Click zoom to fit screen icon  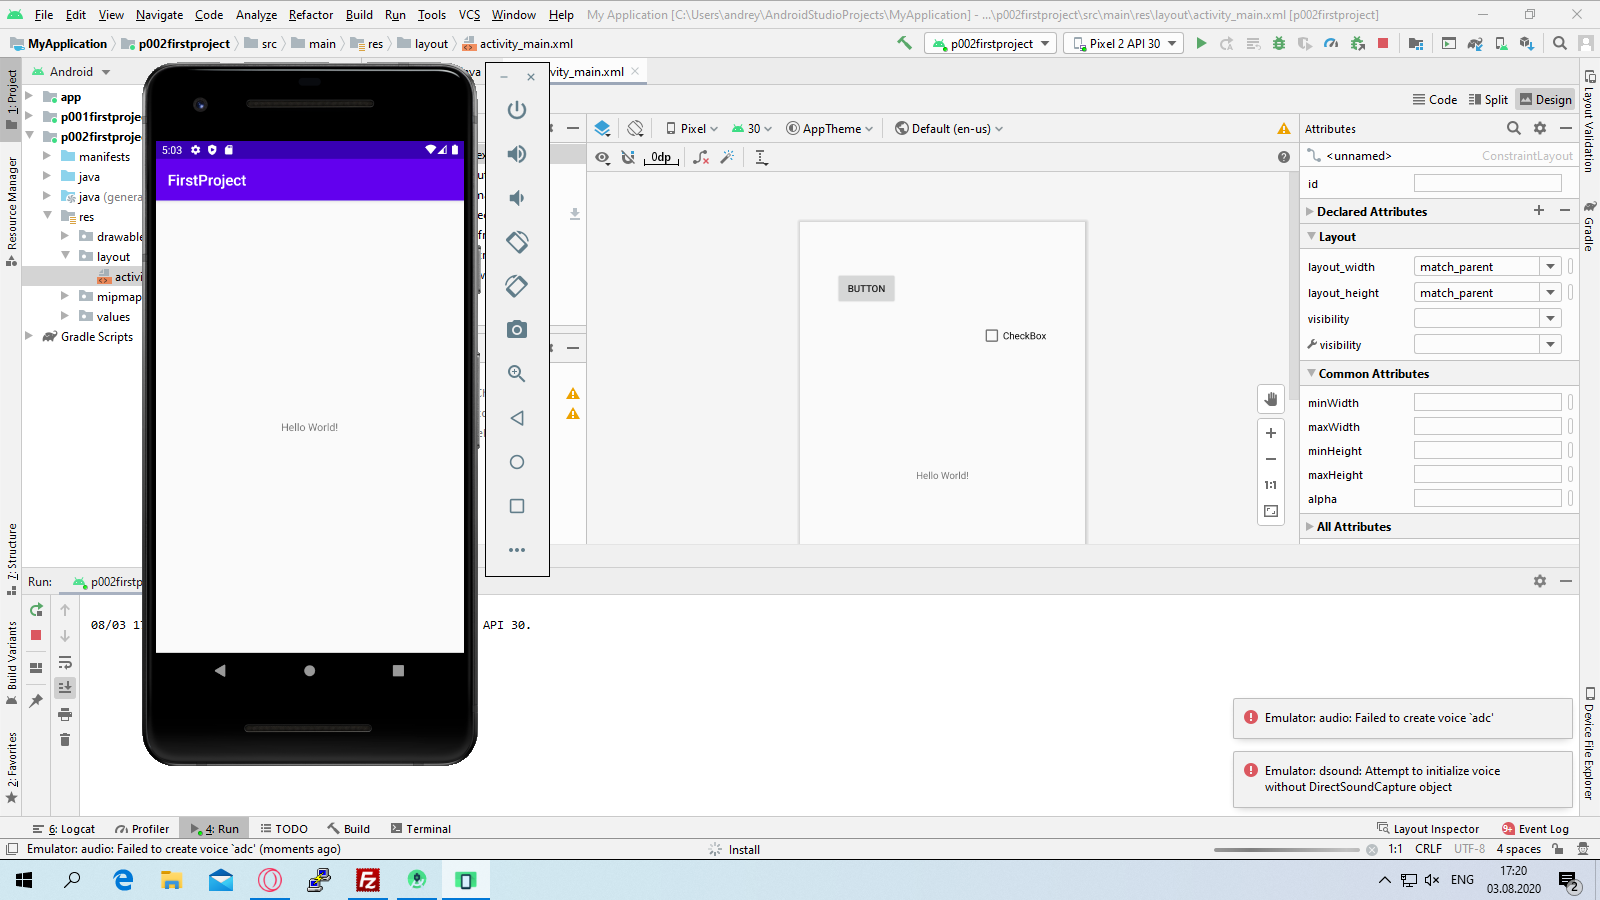[1271, 511]
